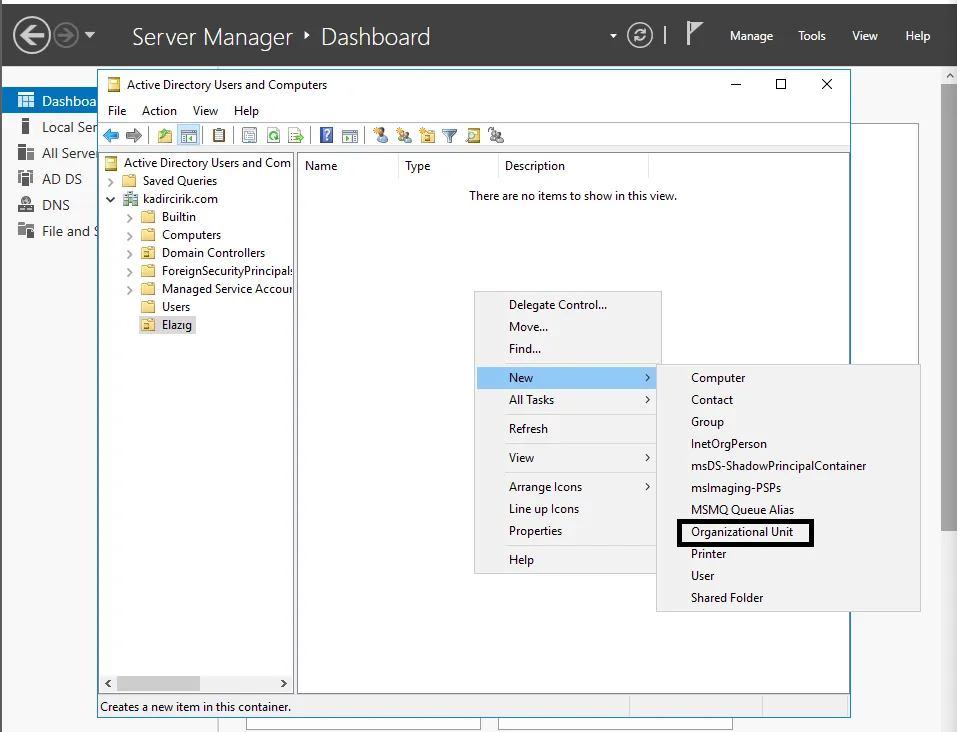957x732 pixels.
Task: Click the DNS icon in Server Manager sidebar
Action: pos(26,205)
